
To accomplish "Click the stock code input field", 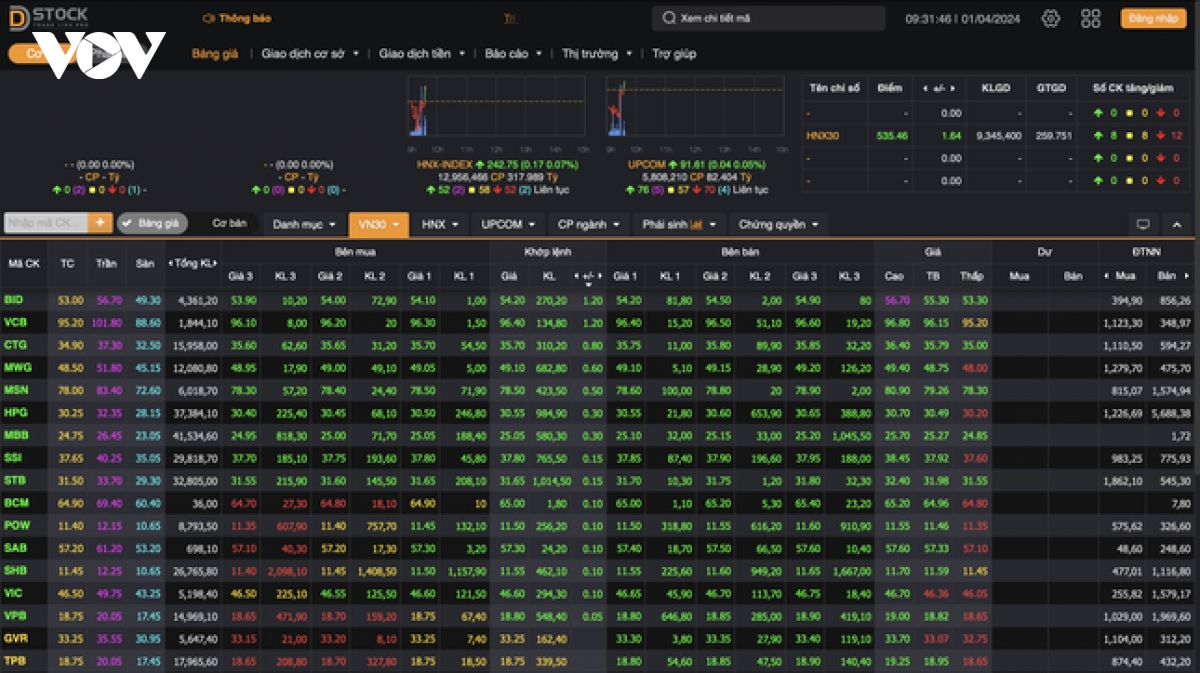I will tap(46, 223).
